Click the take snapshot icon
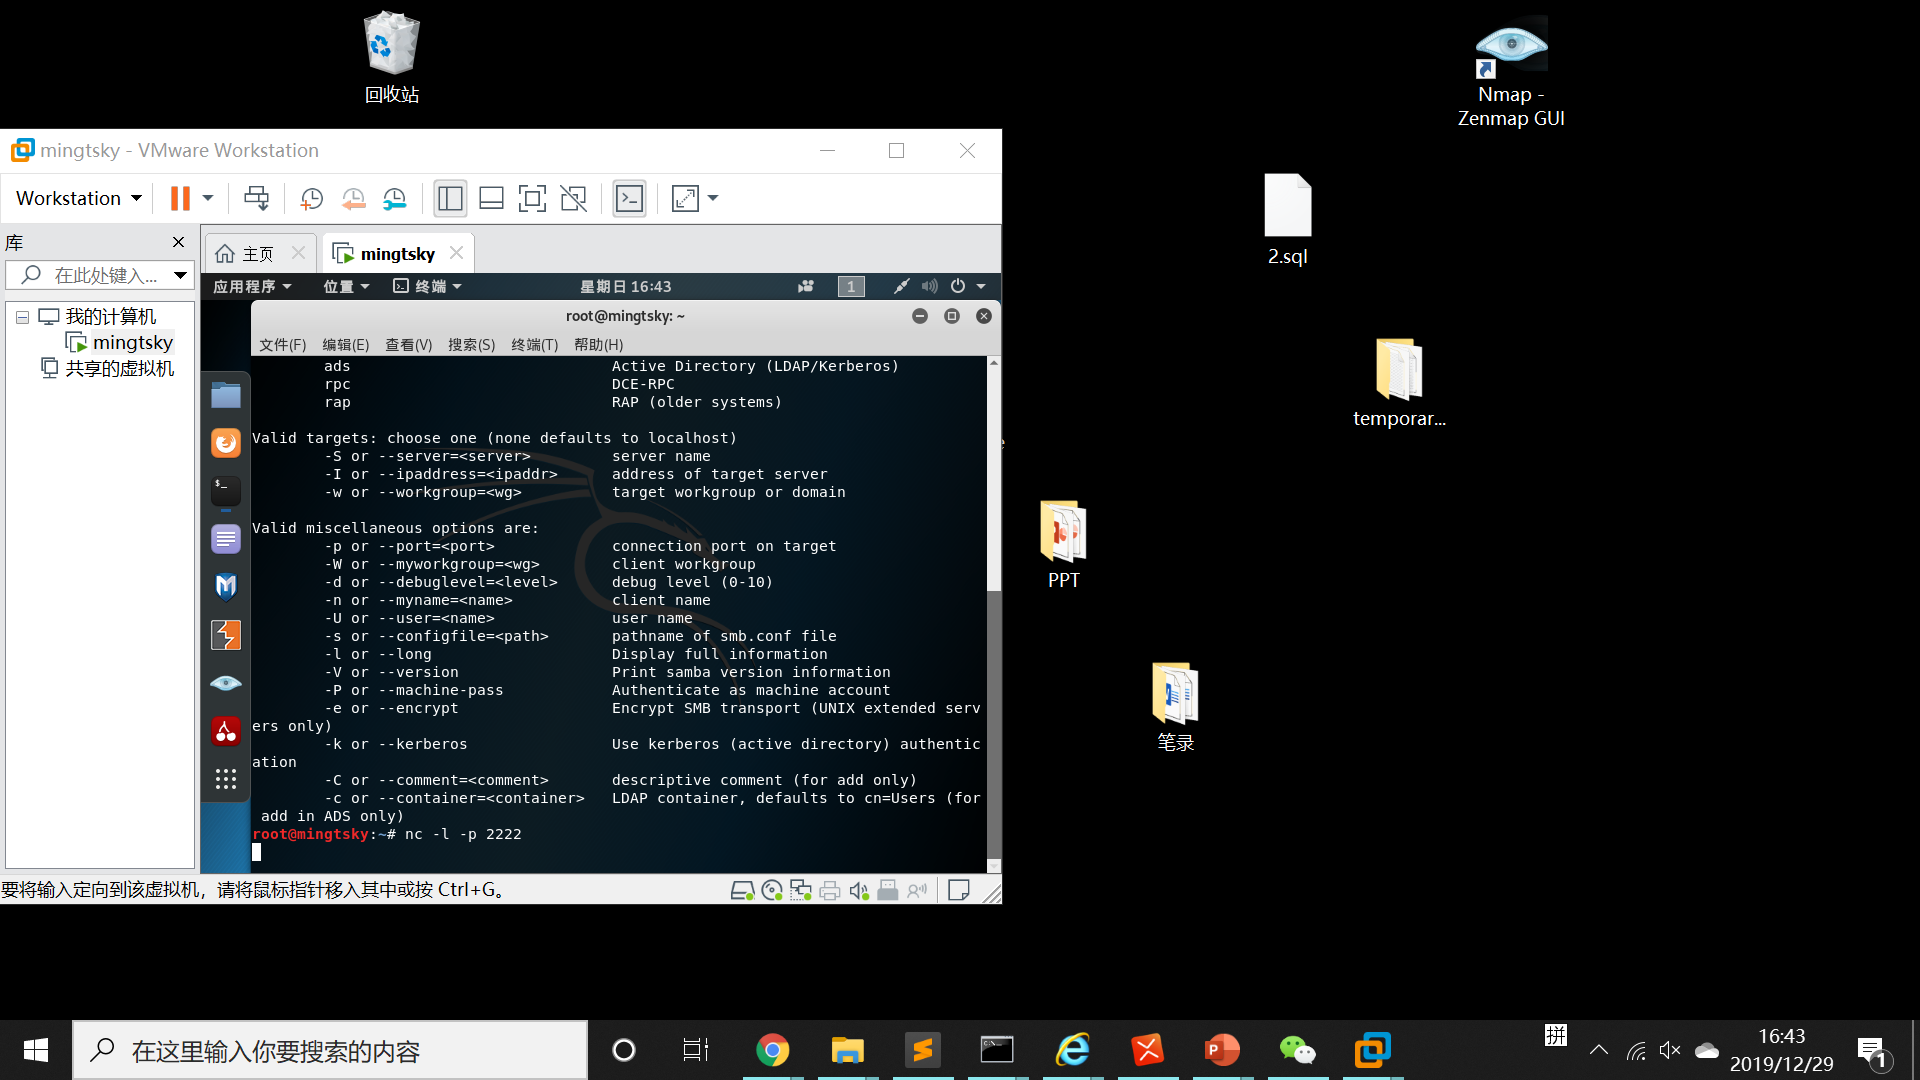The image size is (1920, 1080). (311, 198)
